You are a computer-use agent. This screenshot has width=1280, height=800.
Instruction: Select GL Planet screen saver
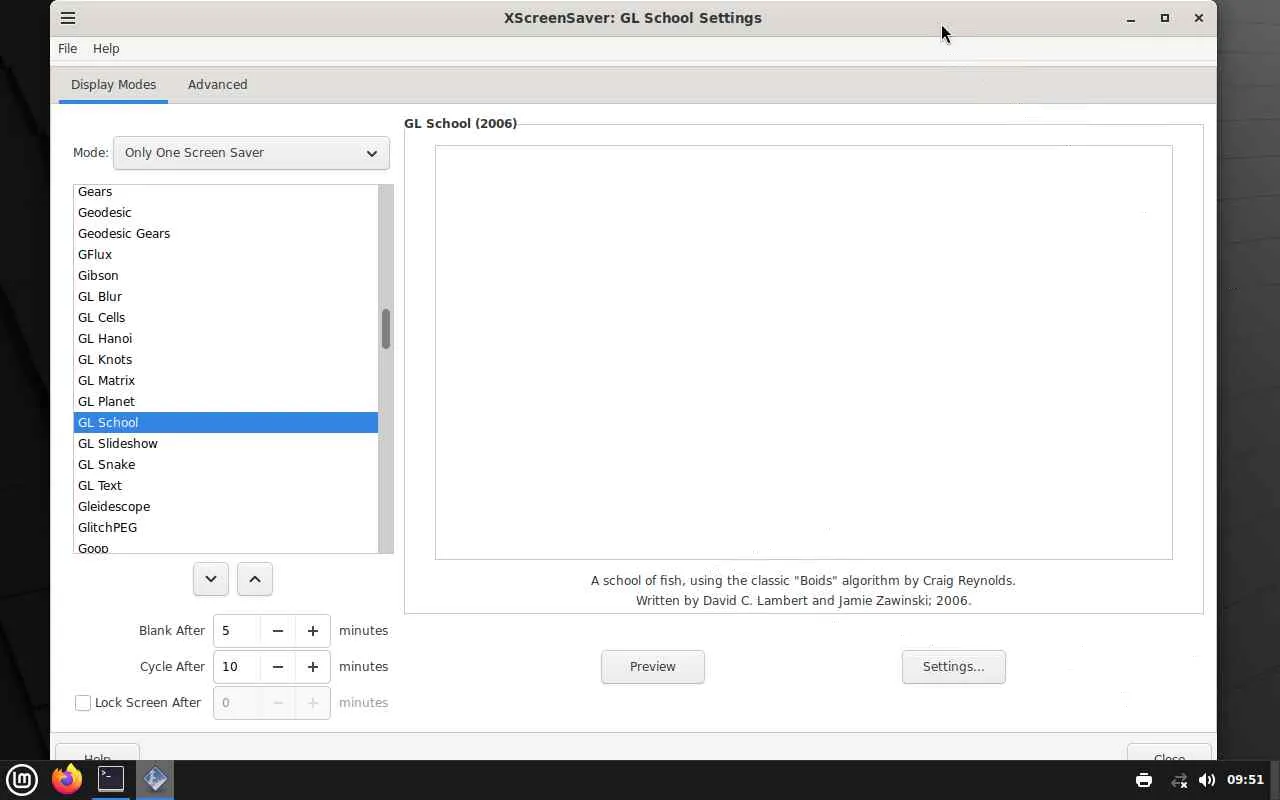click(226, 402)
